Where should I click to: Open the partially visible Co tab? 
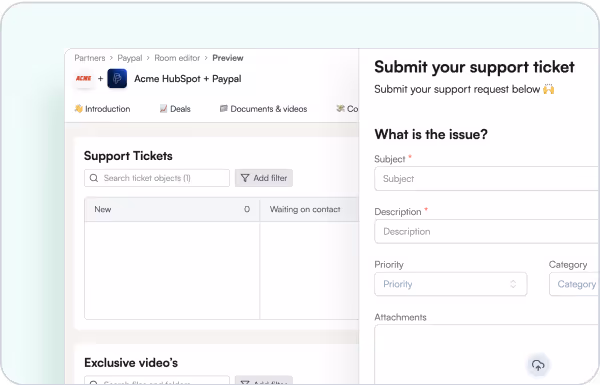[x=347, y=109]
